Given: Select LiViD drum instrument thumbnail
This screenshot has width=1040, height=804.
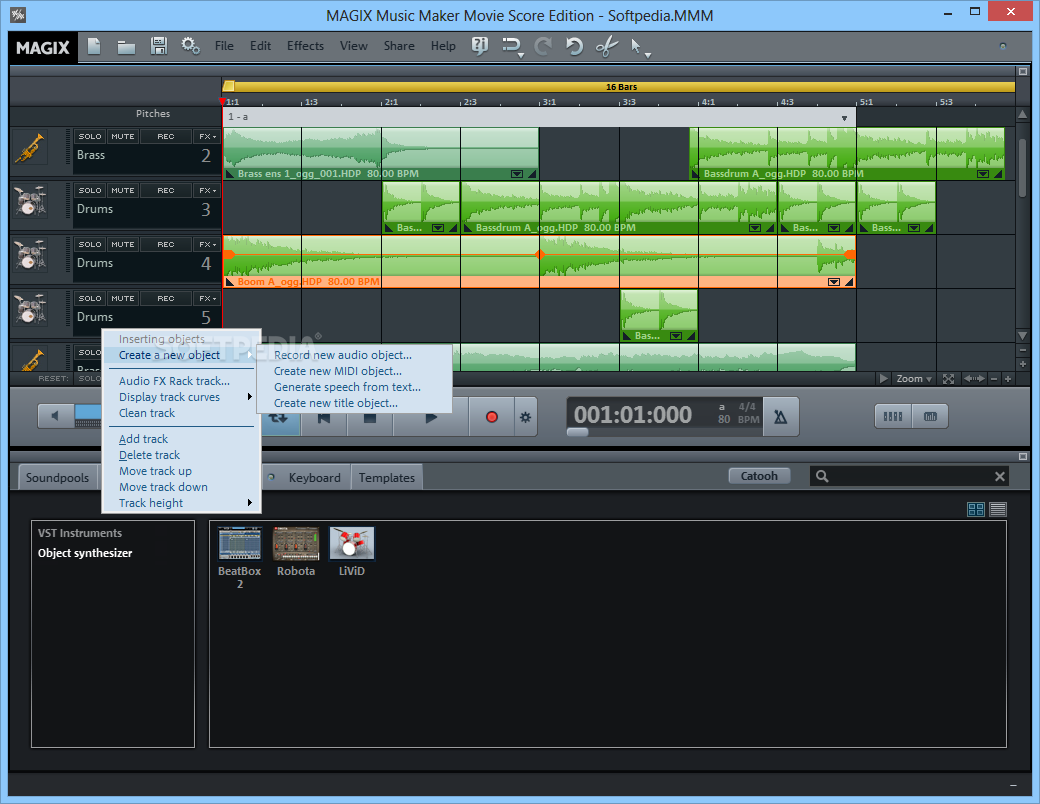Looking at the screenshot, I should tap(352, 543).
